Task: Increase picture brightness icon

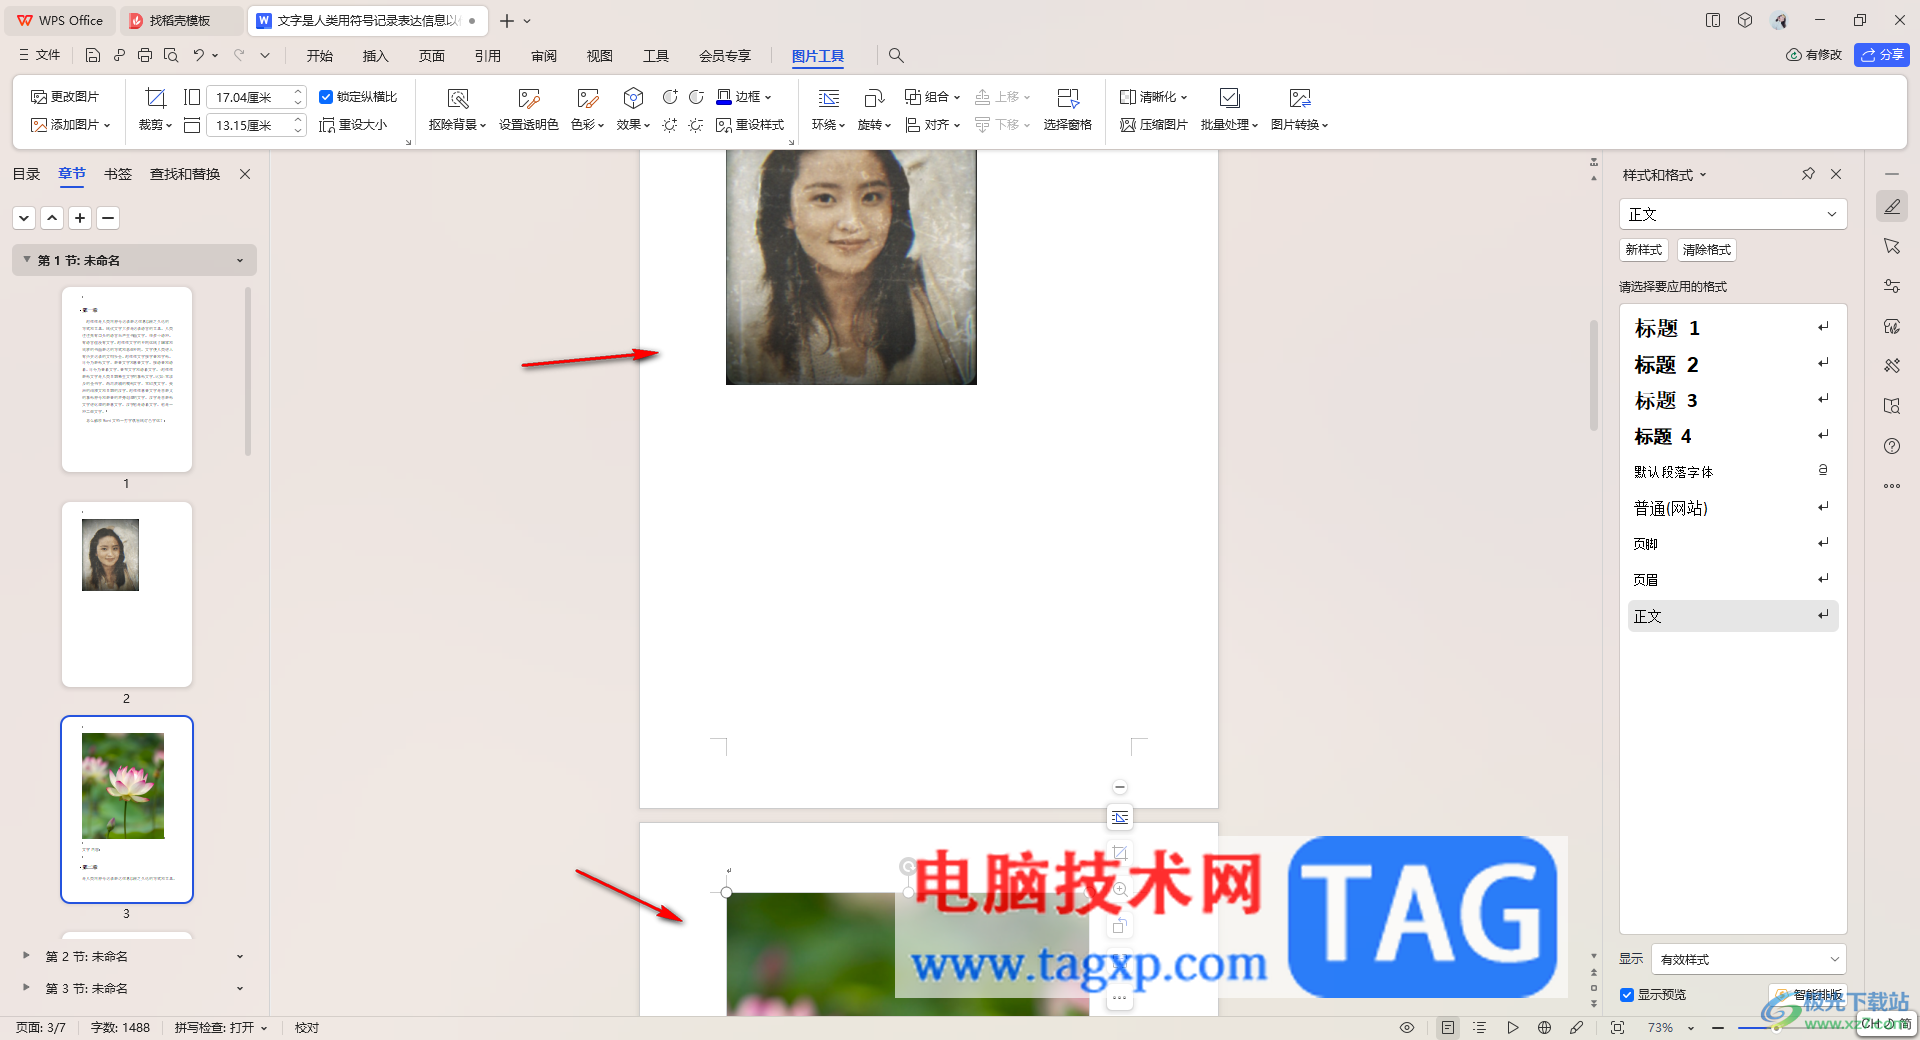Action: point(670,125)
